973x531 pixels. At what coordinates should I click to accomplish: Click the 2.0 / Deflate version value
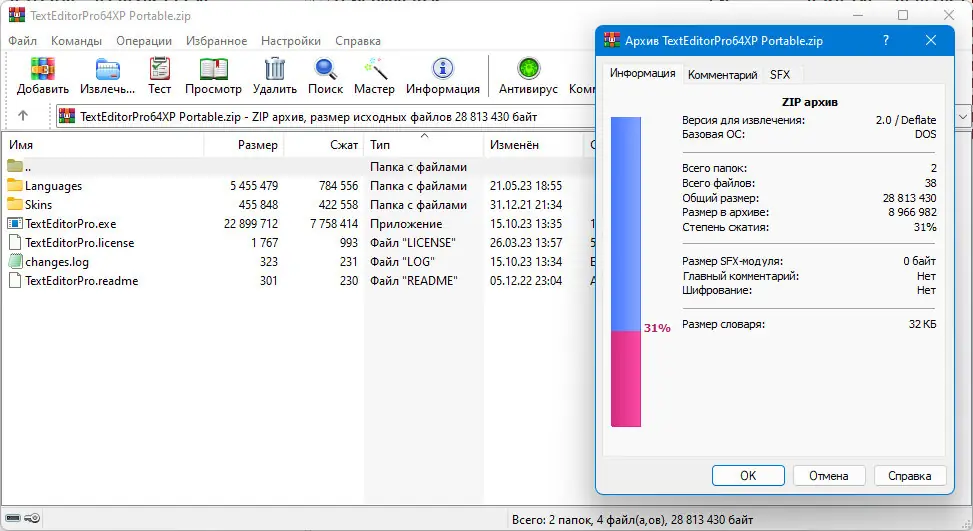click(x=906, y=120)
